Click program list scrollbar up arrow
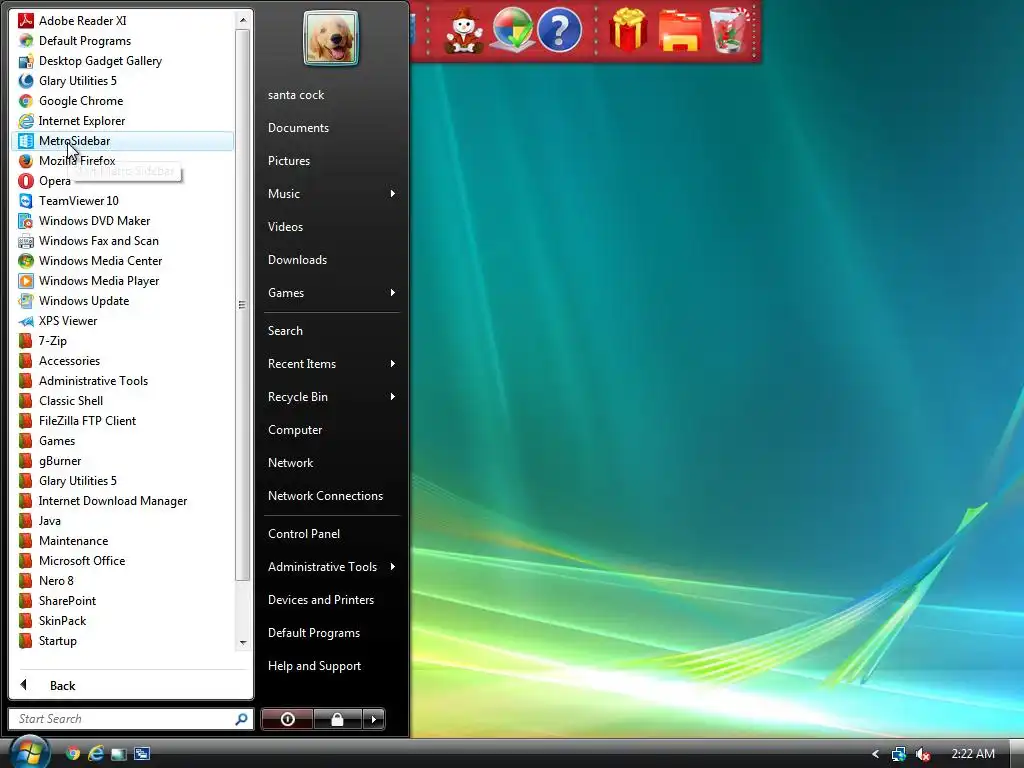The height and width of the screenshot is (768, 1024). [243, 20]
